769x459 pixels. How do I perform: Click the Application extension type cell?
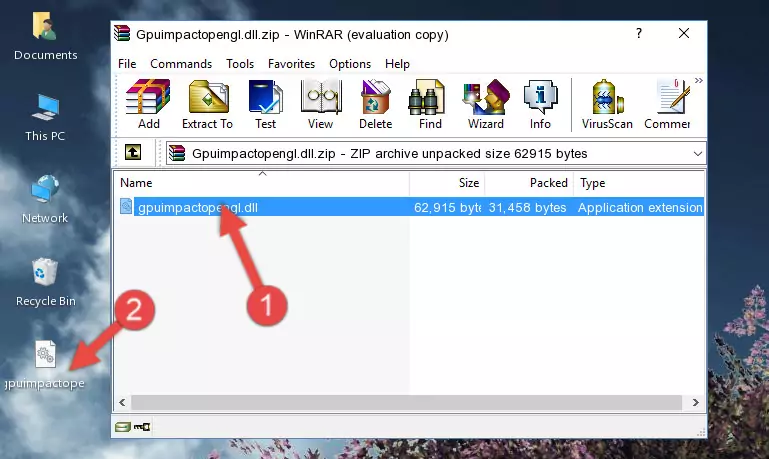pos(640,207)
